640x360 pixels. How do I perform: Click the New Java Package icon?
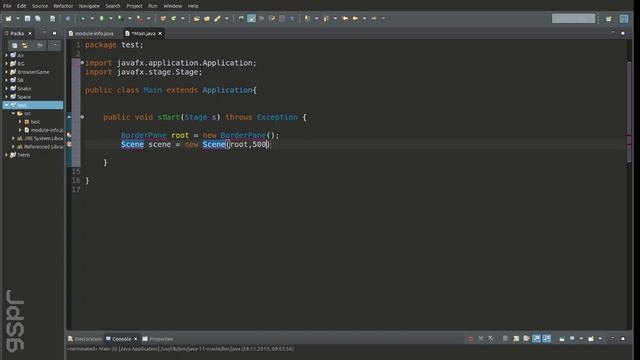[x=163, y=18]
